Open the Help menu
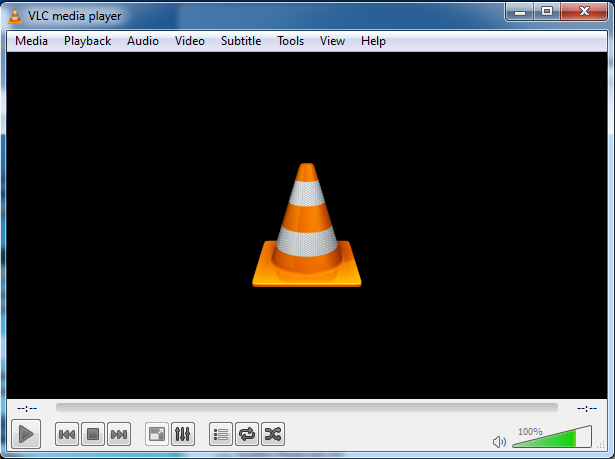Image resolution: width=615 pixels, height=459 pixels. point(373,41)
